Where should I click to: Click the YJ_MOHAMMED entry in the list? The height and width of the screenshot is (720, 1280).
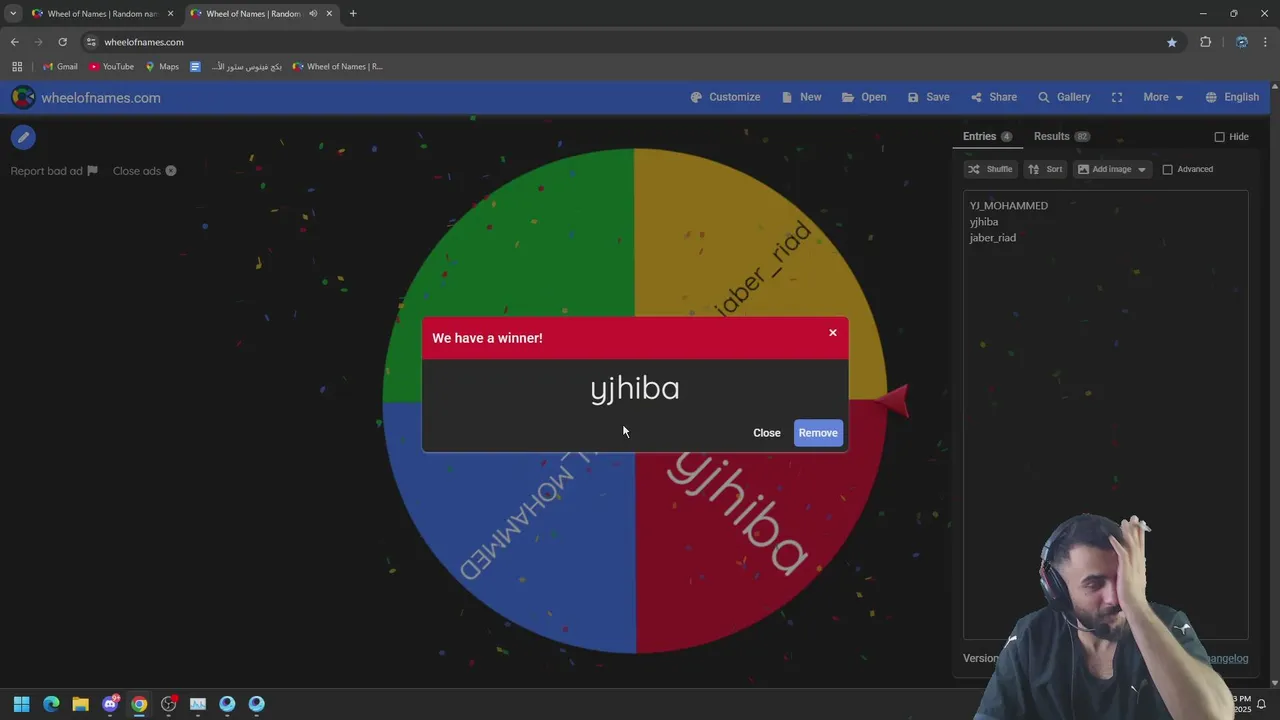1009,206
